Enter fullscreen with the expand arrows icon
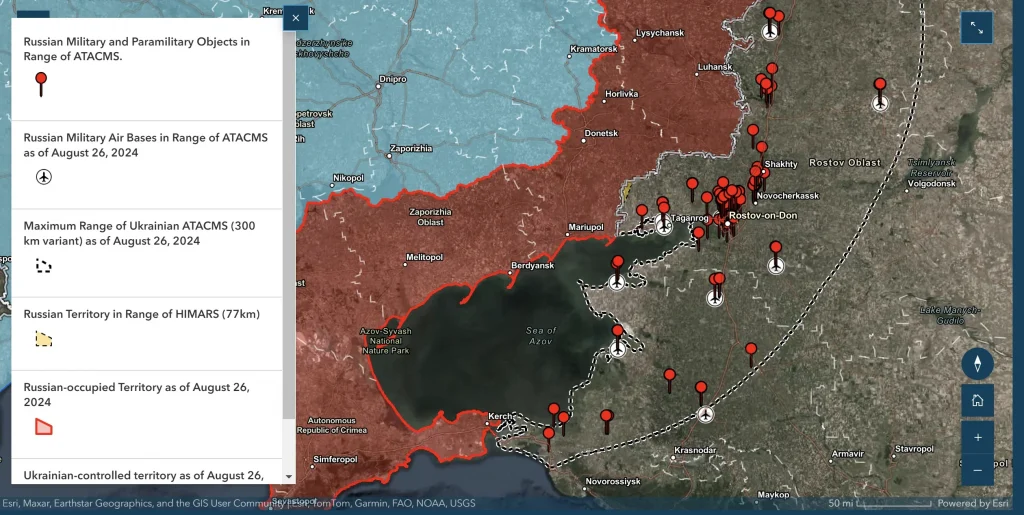 coord(976,27)
